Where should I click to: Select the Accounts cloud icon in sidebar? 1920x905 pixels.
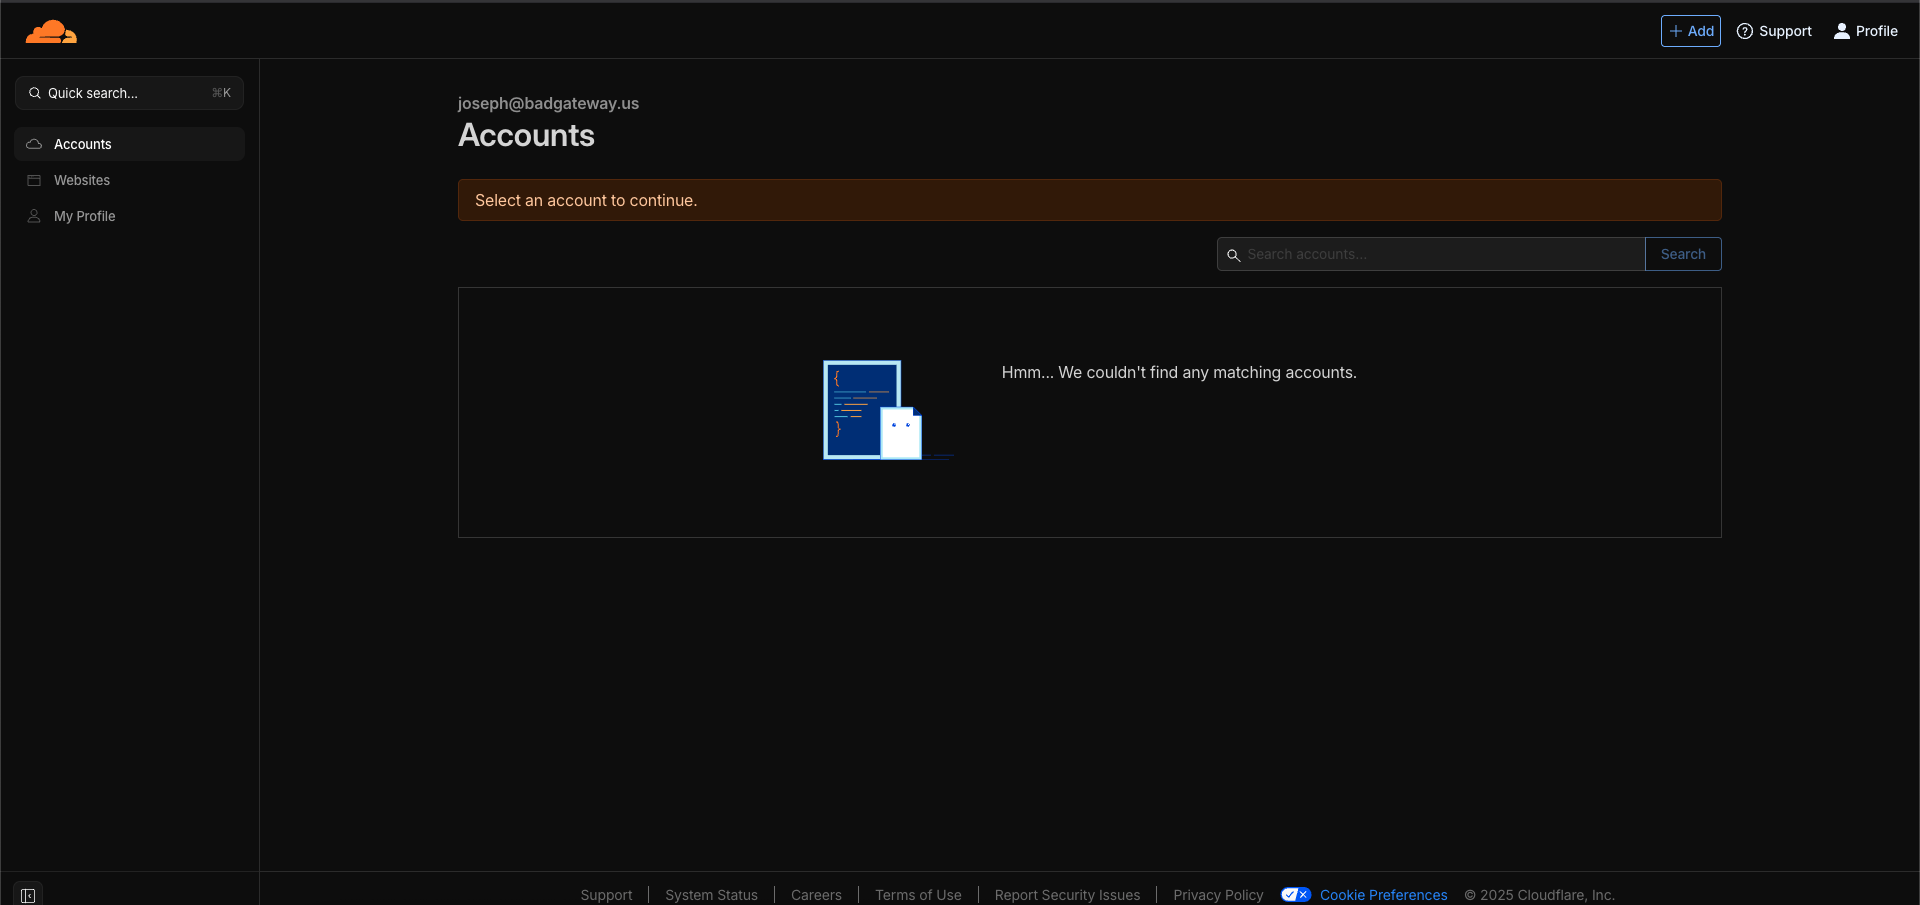(x=34, y=143)
